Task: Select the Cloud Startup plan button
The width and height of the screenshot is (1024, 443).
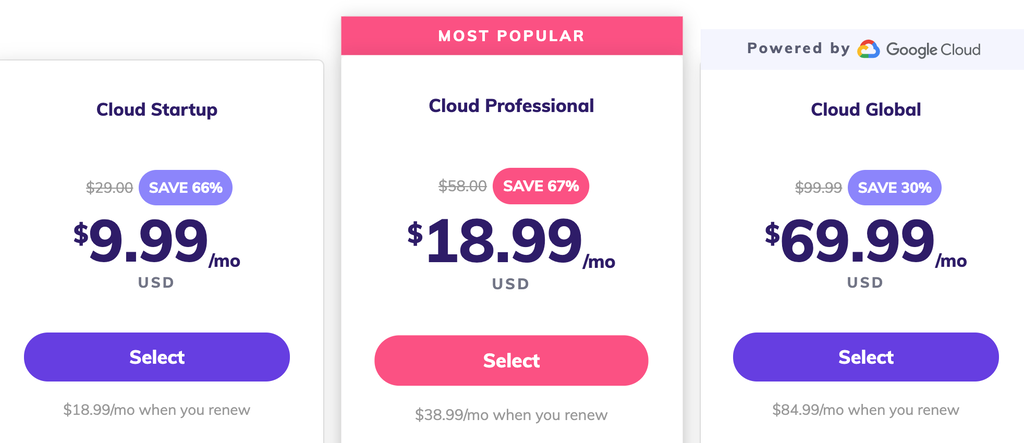Action: [x=157, y=357]
